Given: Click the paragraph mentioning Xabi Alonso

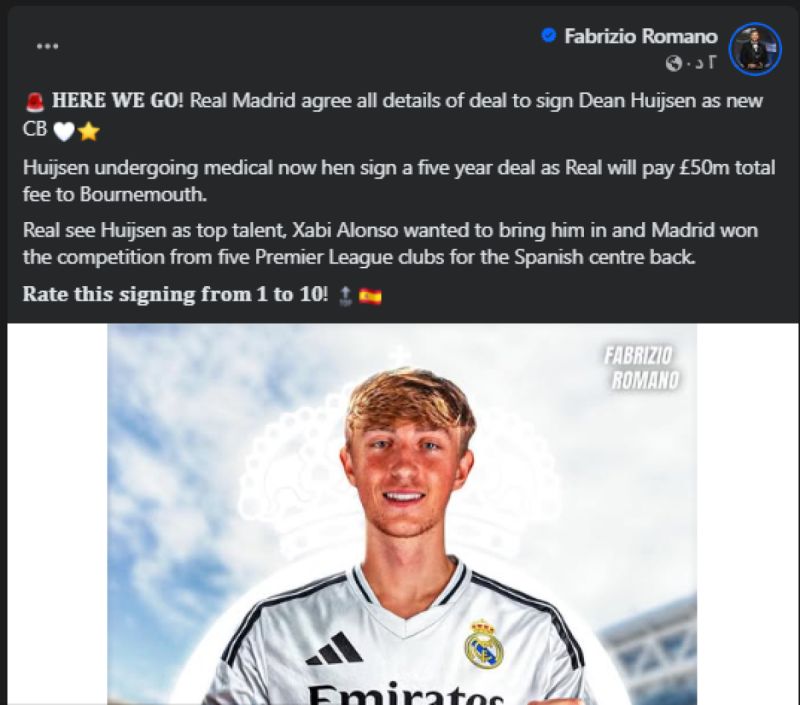Looking at the screenshot, I should 390,243.
